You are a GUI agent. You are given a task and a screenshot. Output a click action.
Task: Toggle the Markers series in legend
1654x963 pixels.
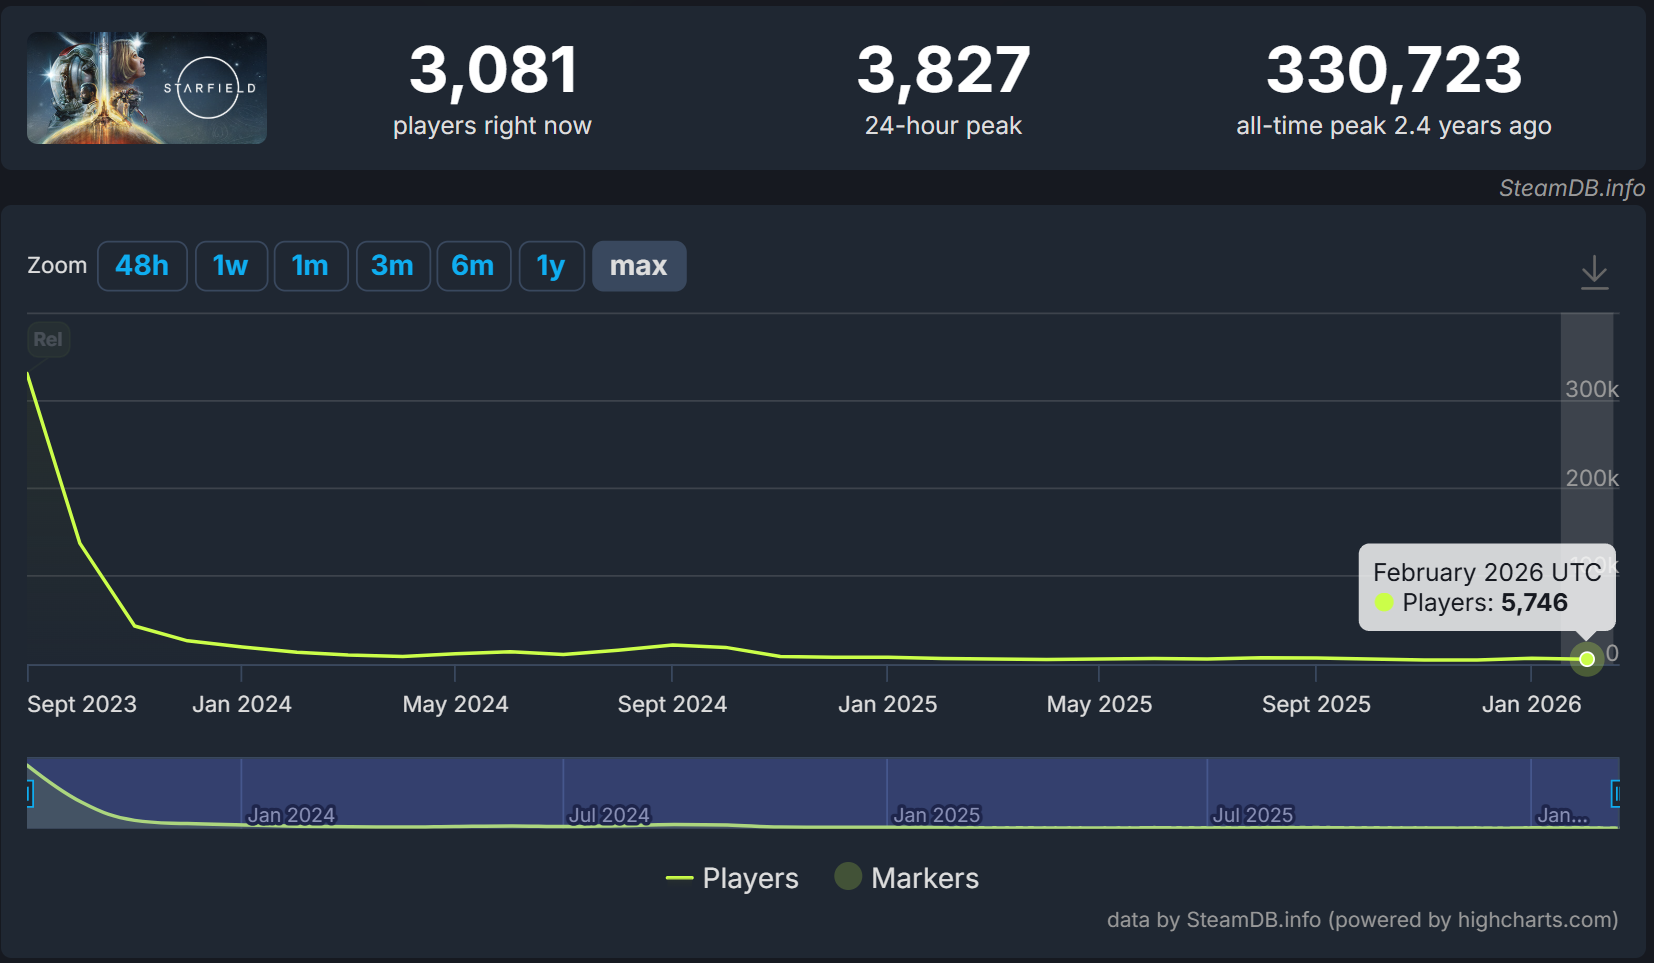tap(907, 878)
